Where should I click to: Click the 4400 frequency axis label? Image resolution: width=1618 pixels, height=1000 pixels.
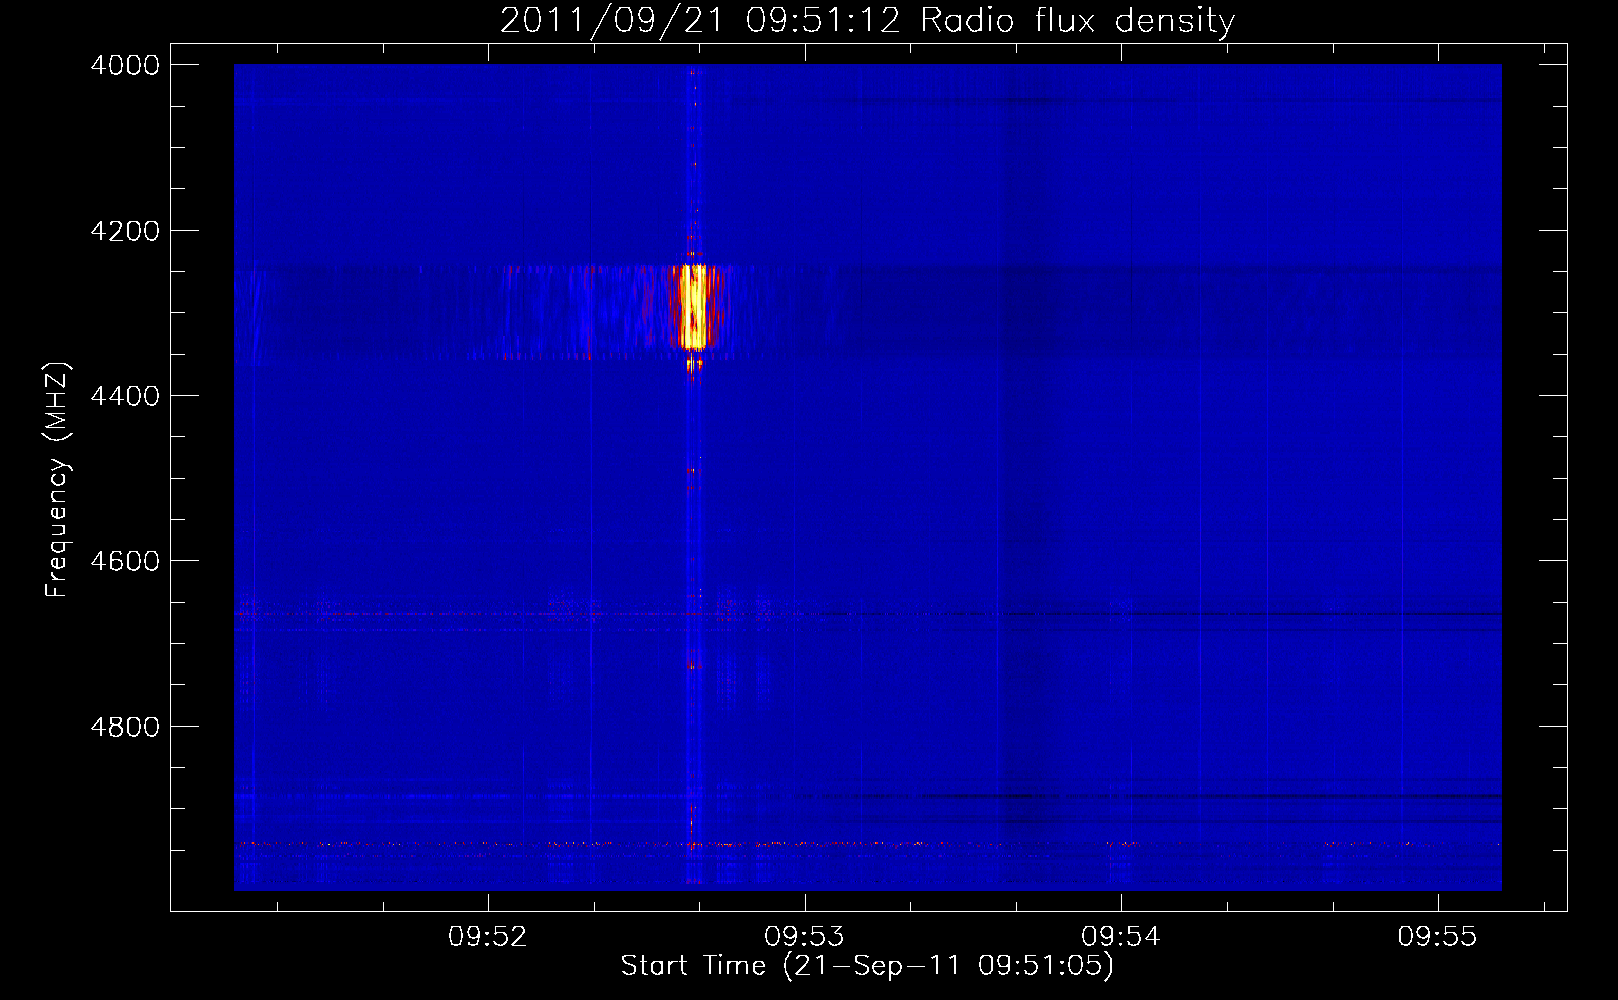click(125, 396)
